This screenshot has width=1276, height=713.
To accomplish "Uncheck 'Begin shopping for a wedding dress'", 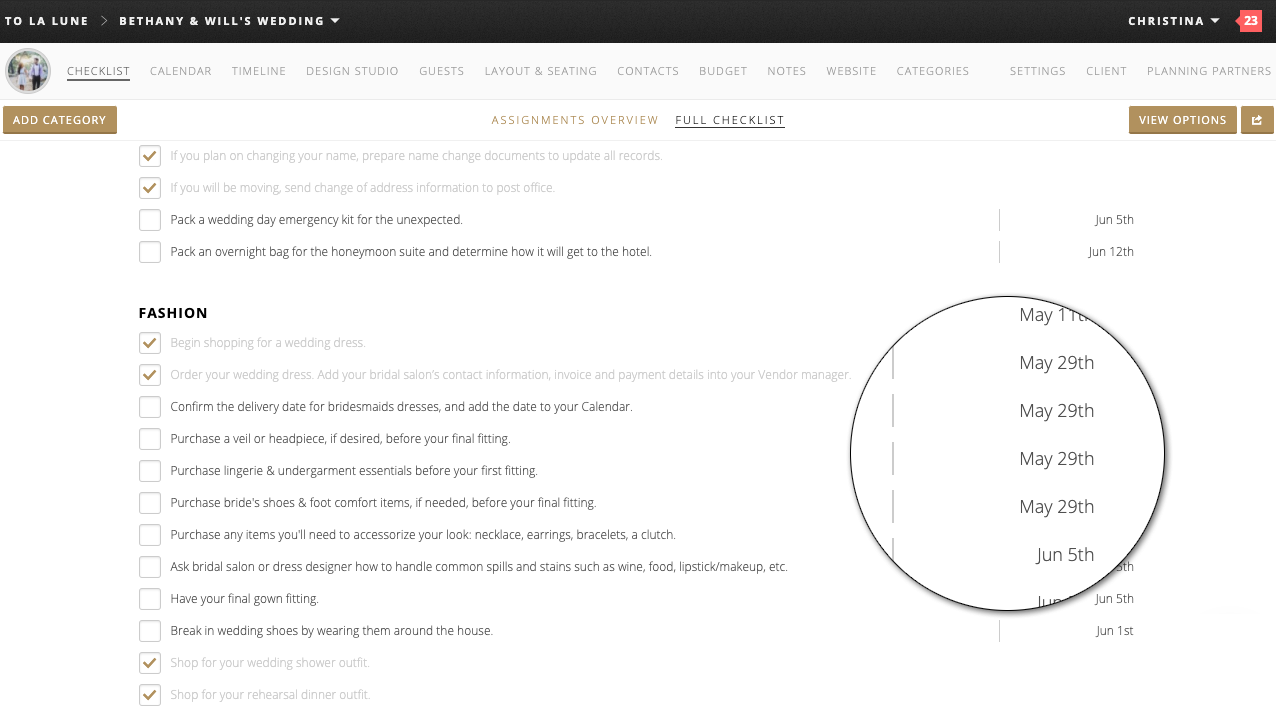I will [150, 343].
